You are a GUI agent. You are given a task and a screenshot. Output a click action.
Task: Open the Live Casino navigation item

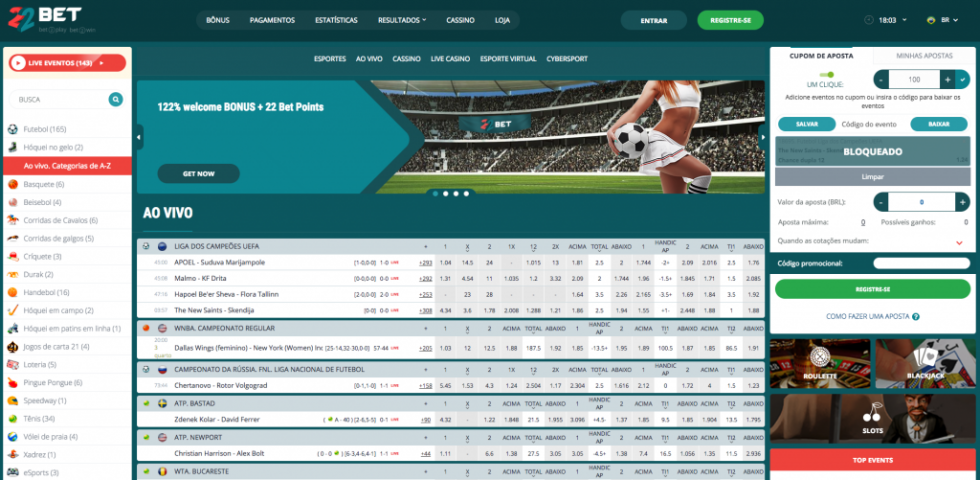(450, 59)
